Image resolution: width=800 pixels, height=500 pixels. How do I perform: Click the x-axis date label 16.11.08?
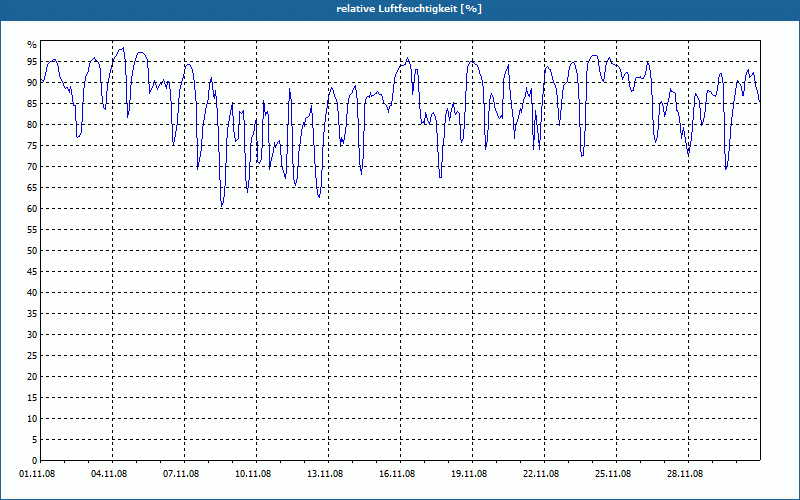[x=397, y=474]
